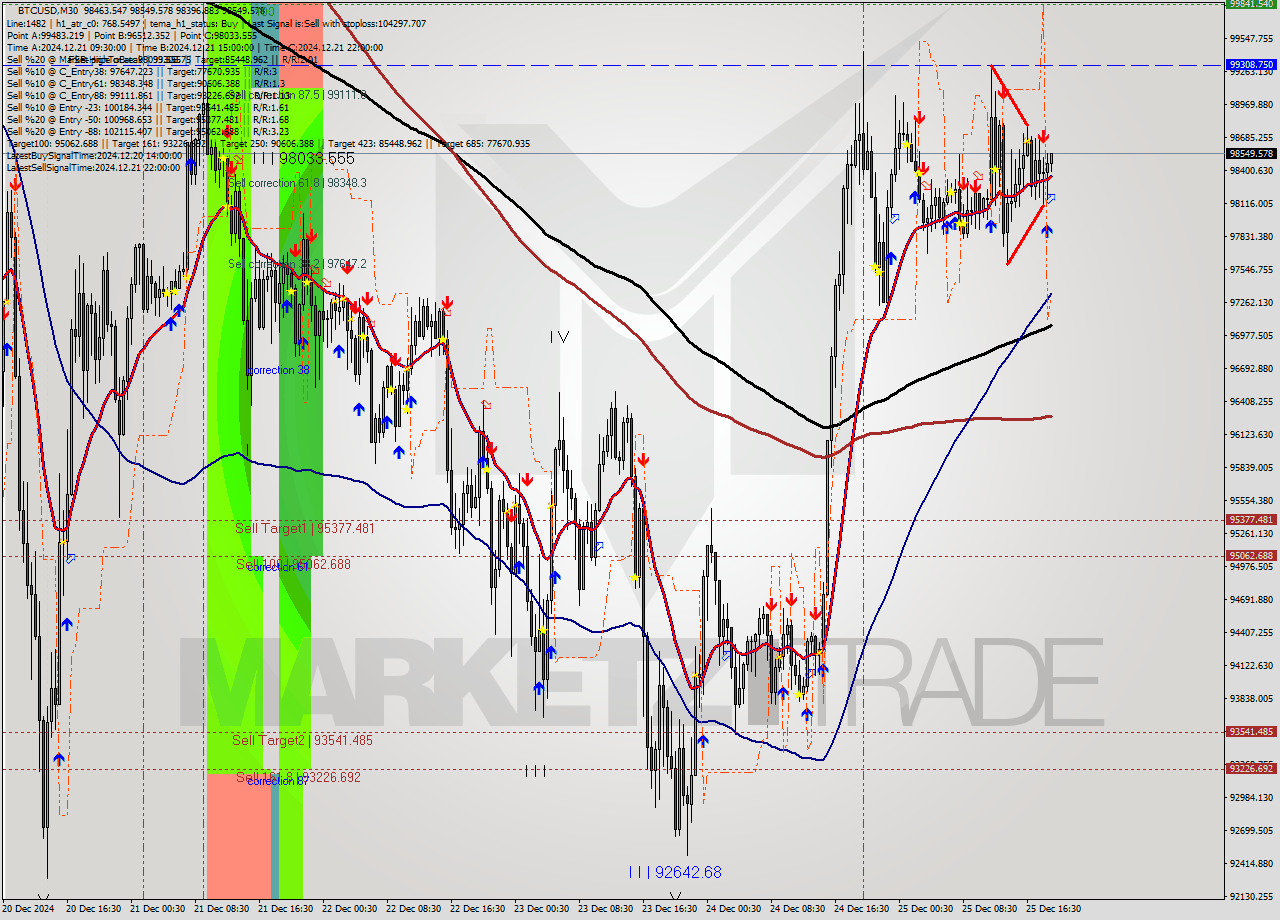Select the 'Sell 100 | 95062.688' level label
Viewport: 1280px width, 920px height.
(293, 564)
